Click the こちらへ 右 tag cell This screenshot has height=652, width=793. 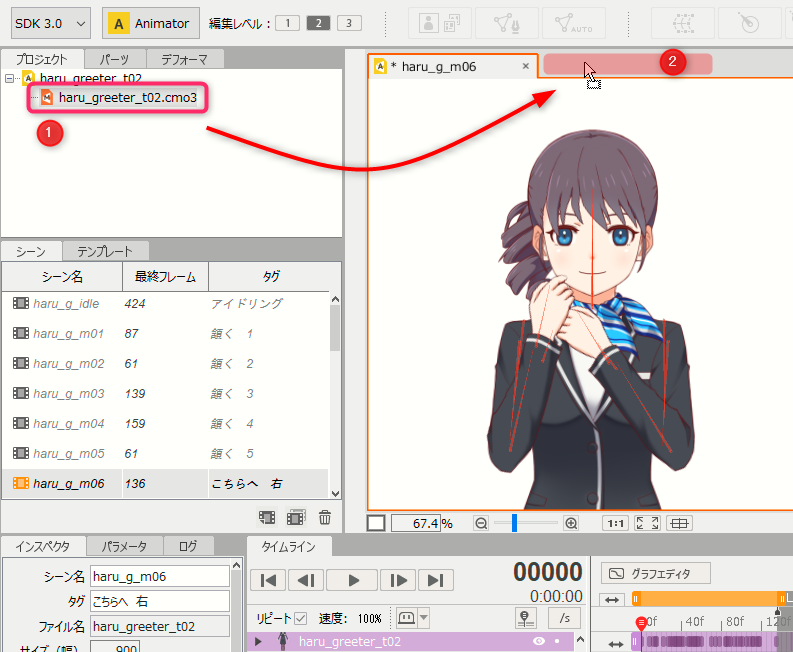(268, 484)
